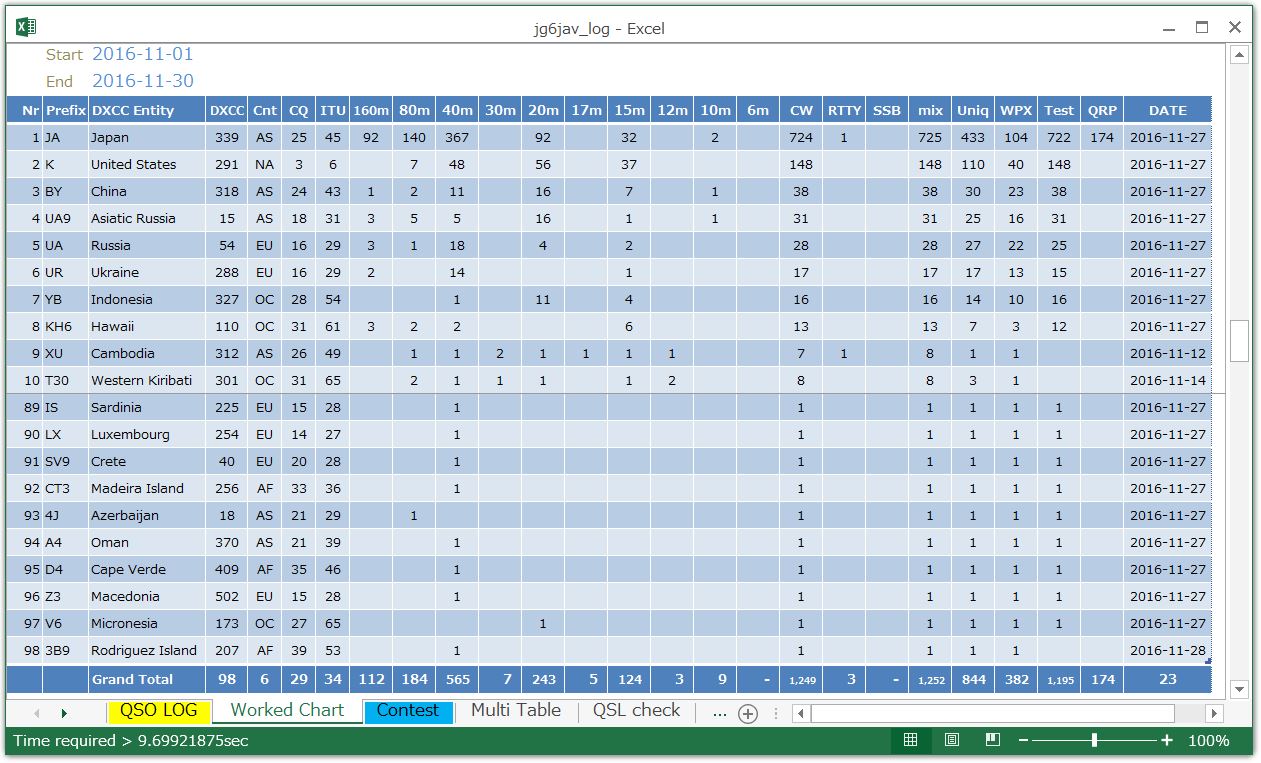Click the Excel application icon
1261x763 pixels.
(27, 28)
